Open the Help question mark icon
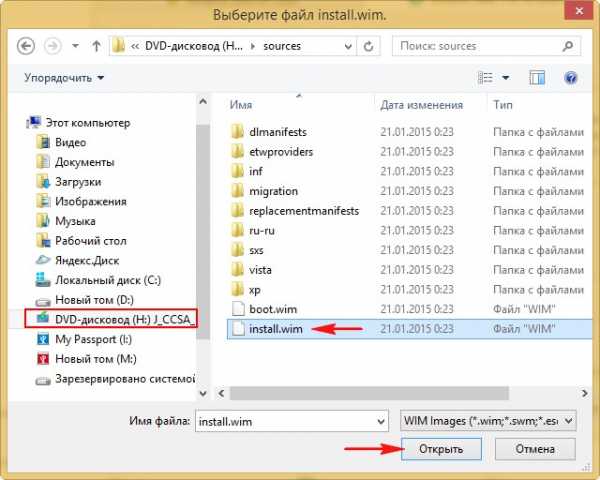This screenshot has width=600, height=480. (571, 78)
